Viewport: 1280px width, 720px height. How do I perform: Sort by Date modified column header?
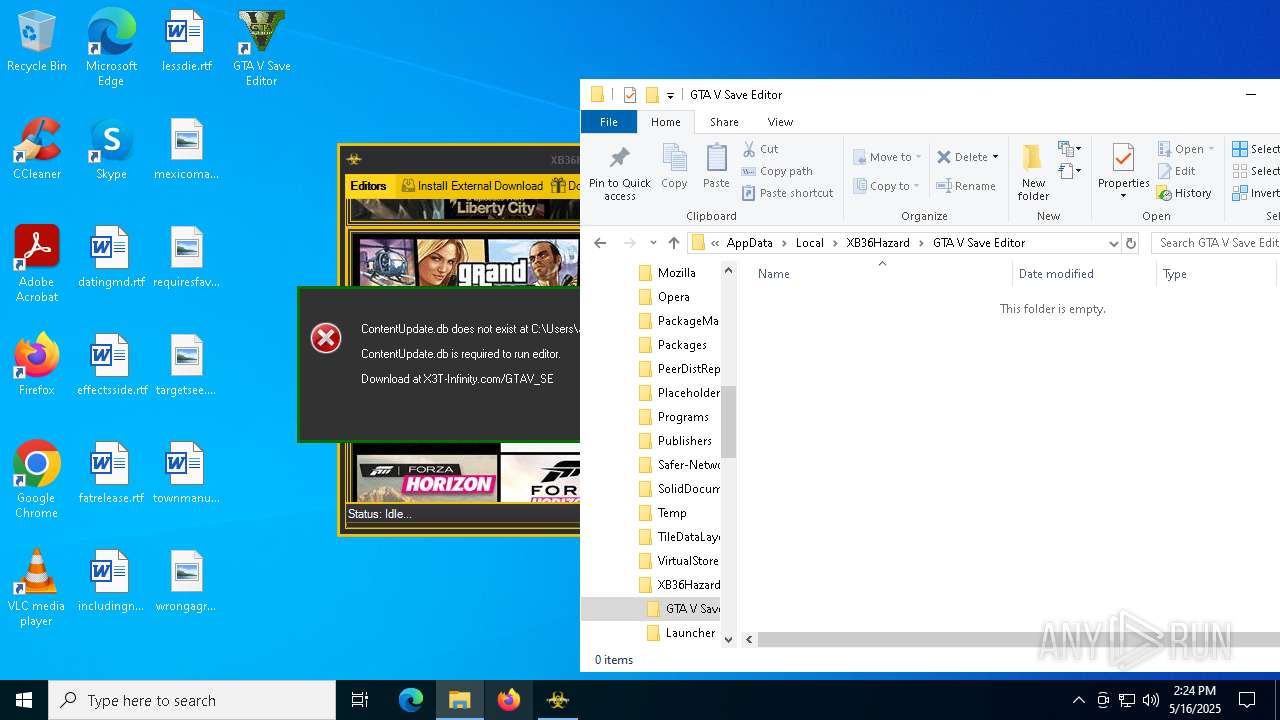tap(1056, 274)
